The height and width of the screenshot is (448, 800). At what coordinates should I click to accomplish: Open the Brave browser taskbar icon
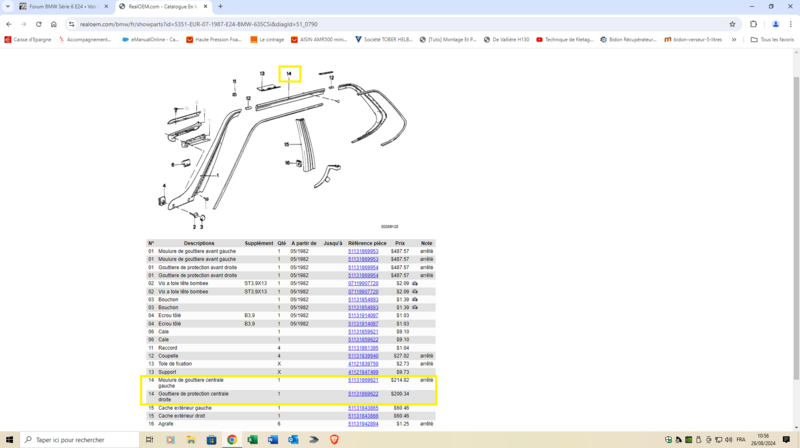pos(335,440)
